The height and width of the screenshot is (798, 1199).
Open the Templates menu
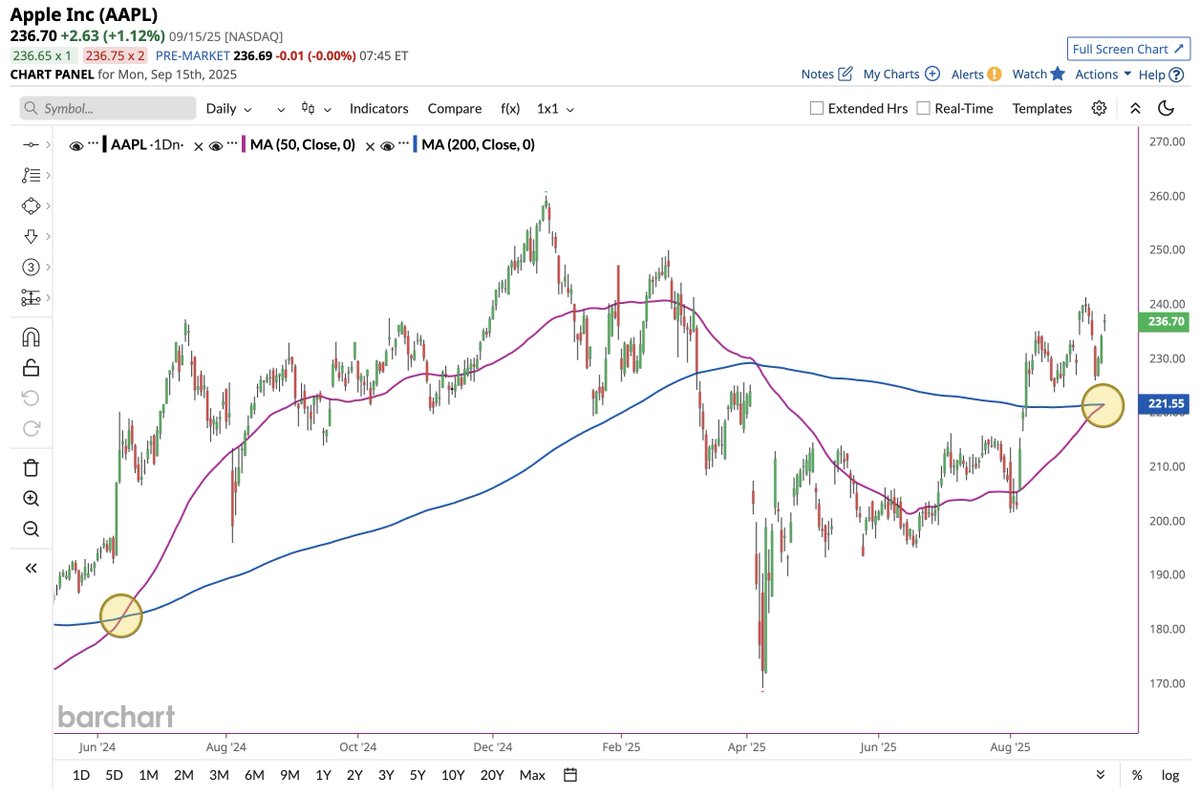click(1041, 109)
